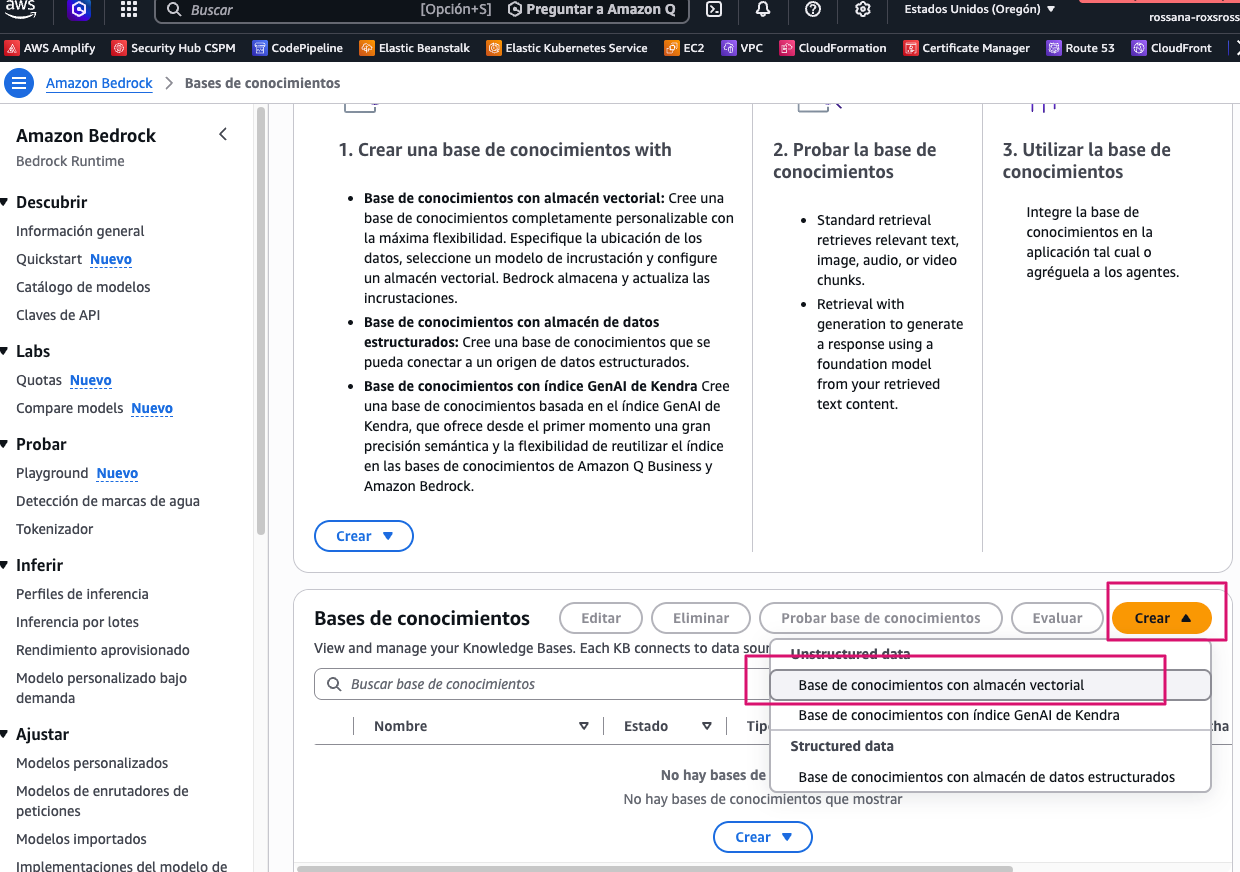Click the Eliminar button

point(701,618)
